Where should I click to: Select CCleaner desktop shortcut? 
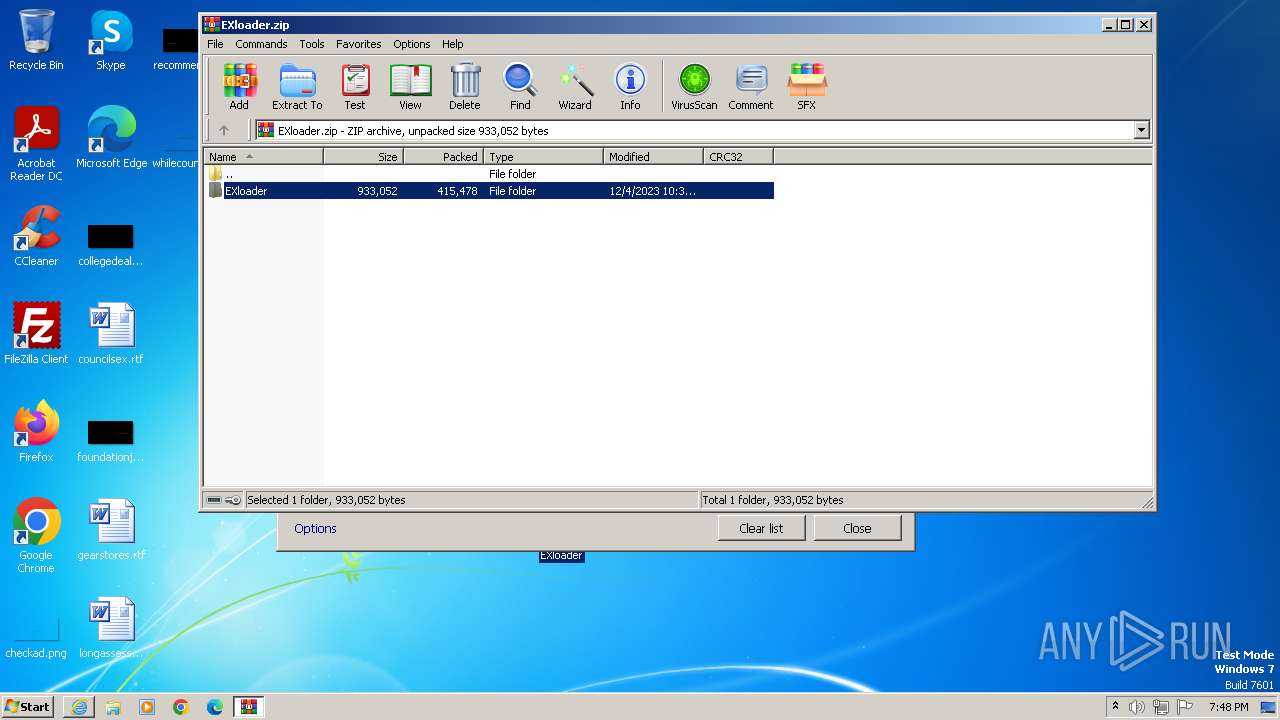point(36,236)
